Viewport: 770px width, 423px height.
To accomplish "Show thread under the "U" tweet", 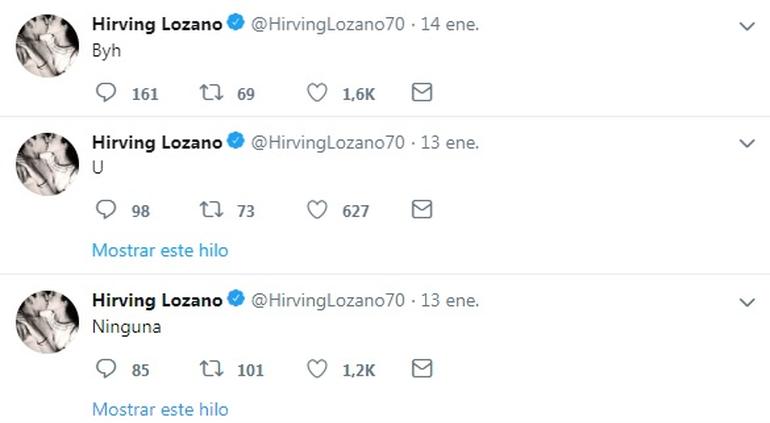I will point(160,250).
